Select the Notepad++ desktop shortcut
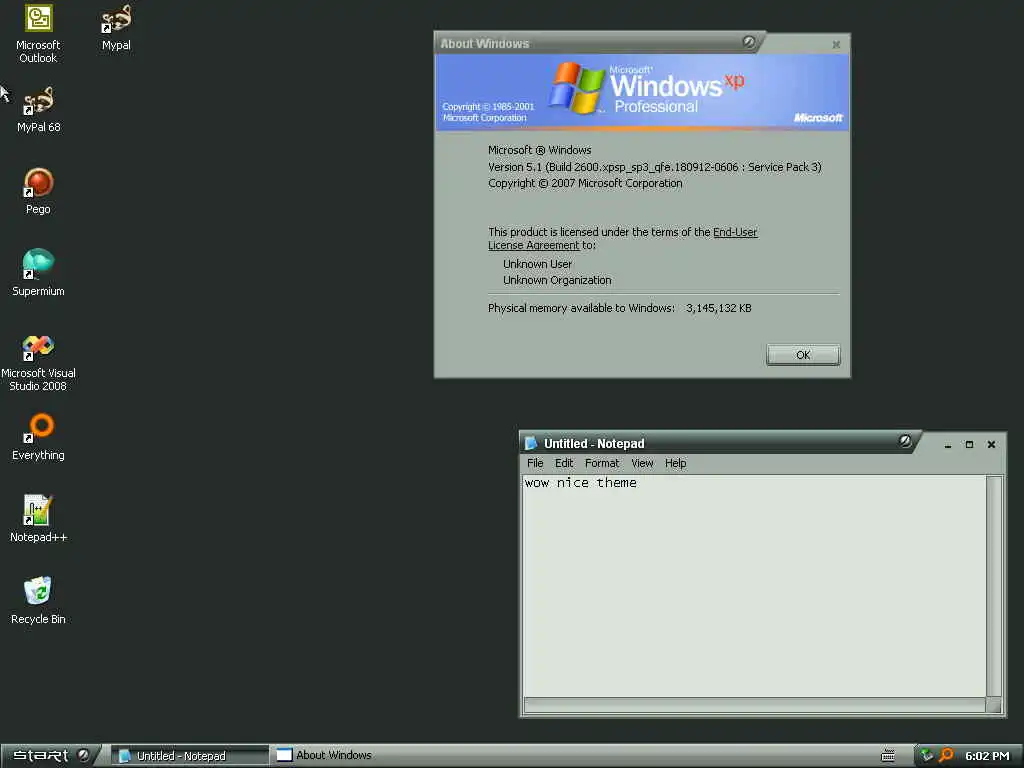This screenshot has width=1024, height=768. pos(39,519)
